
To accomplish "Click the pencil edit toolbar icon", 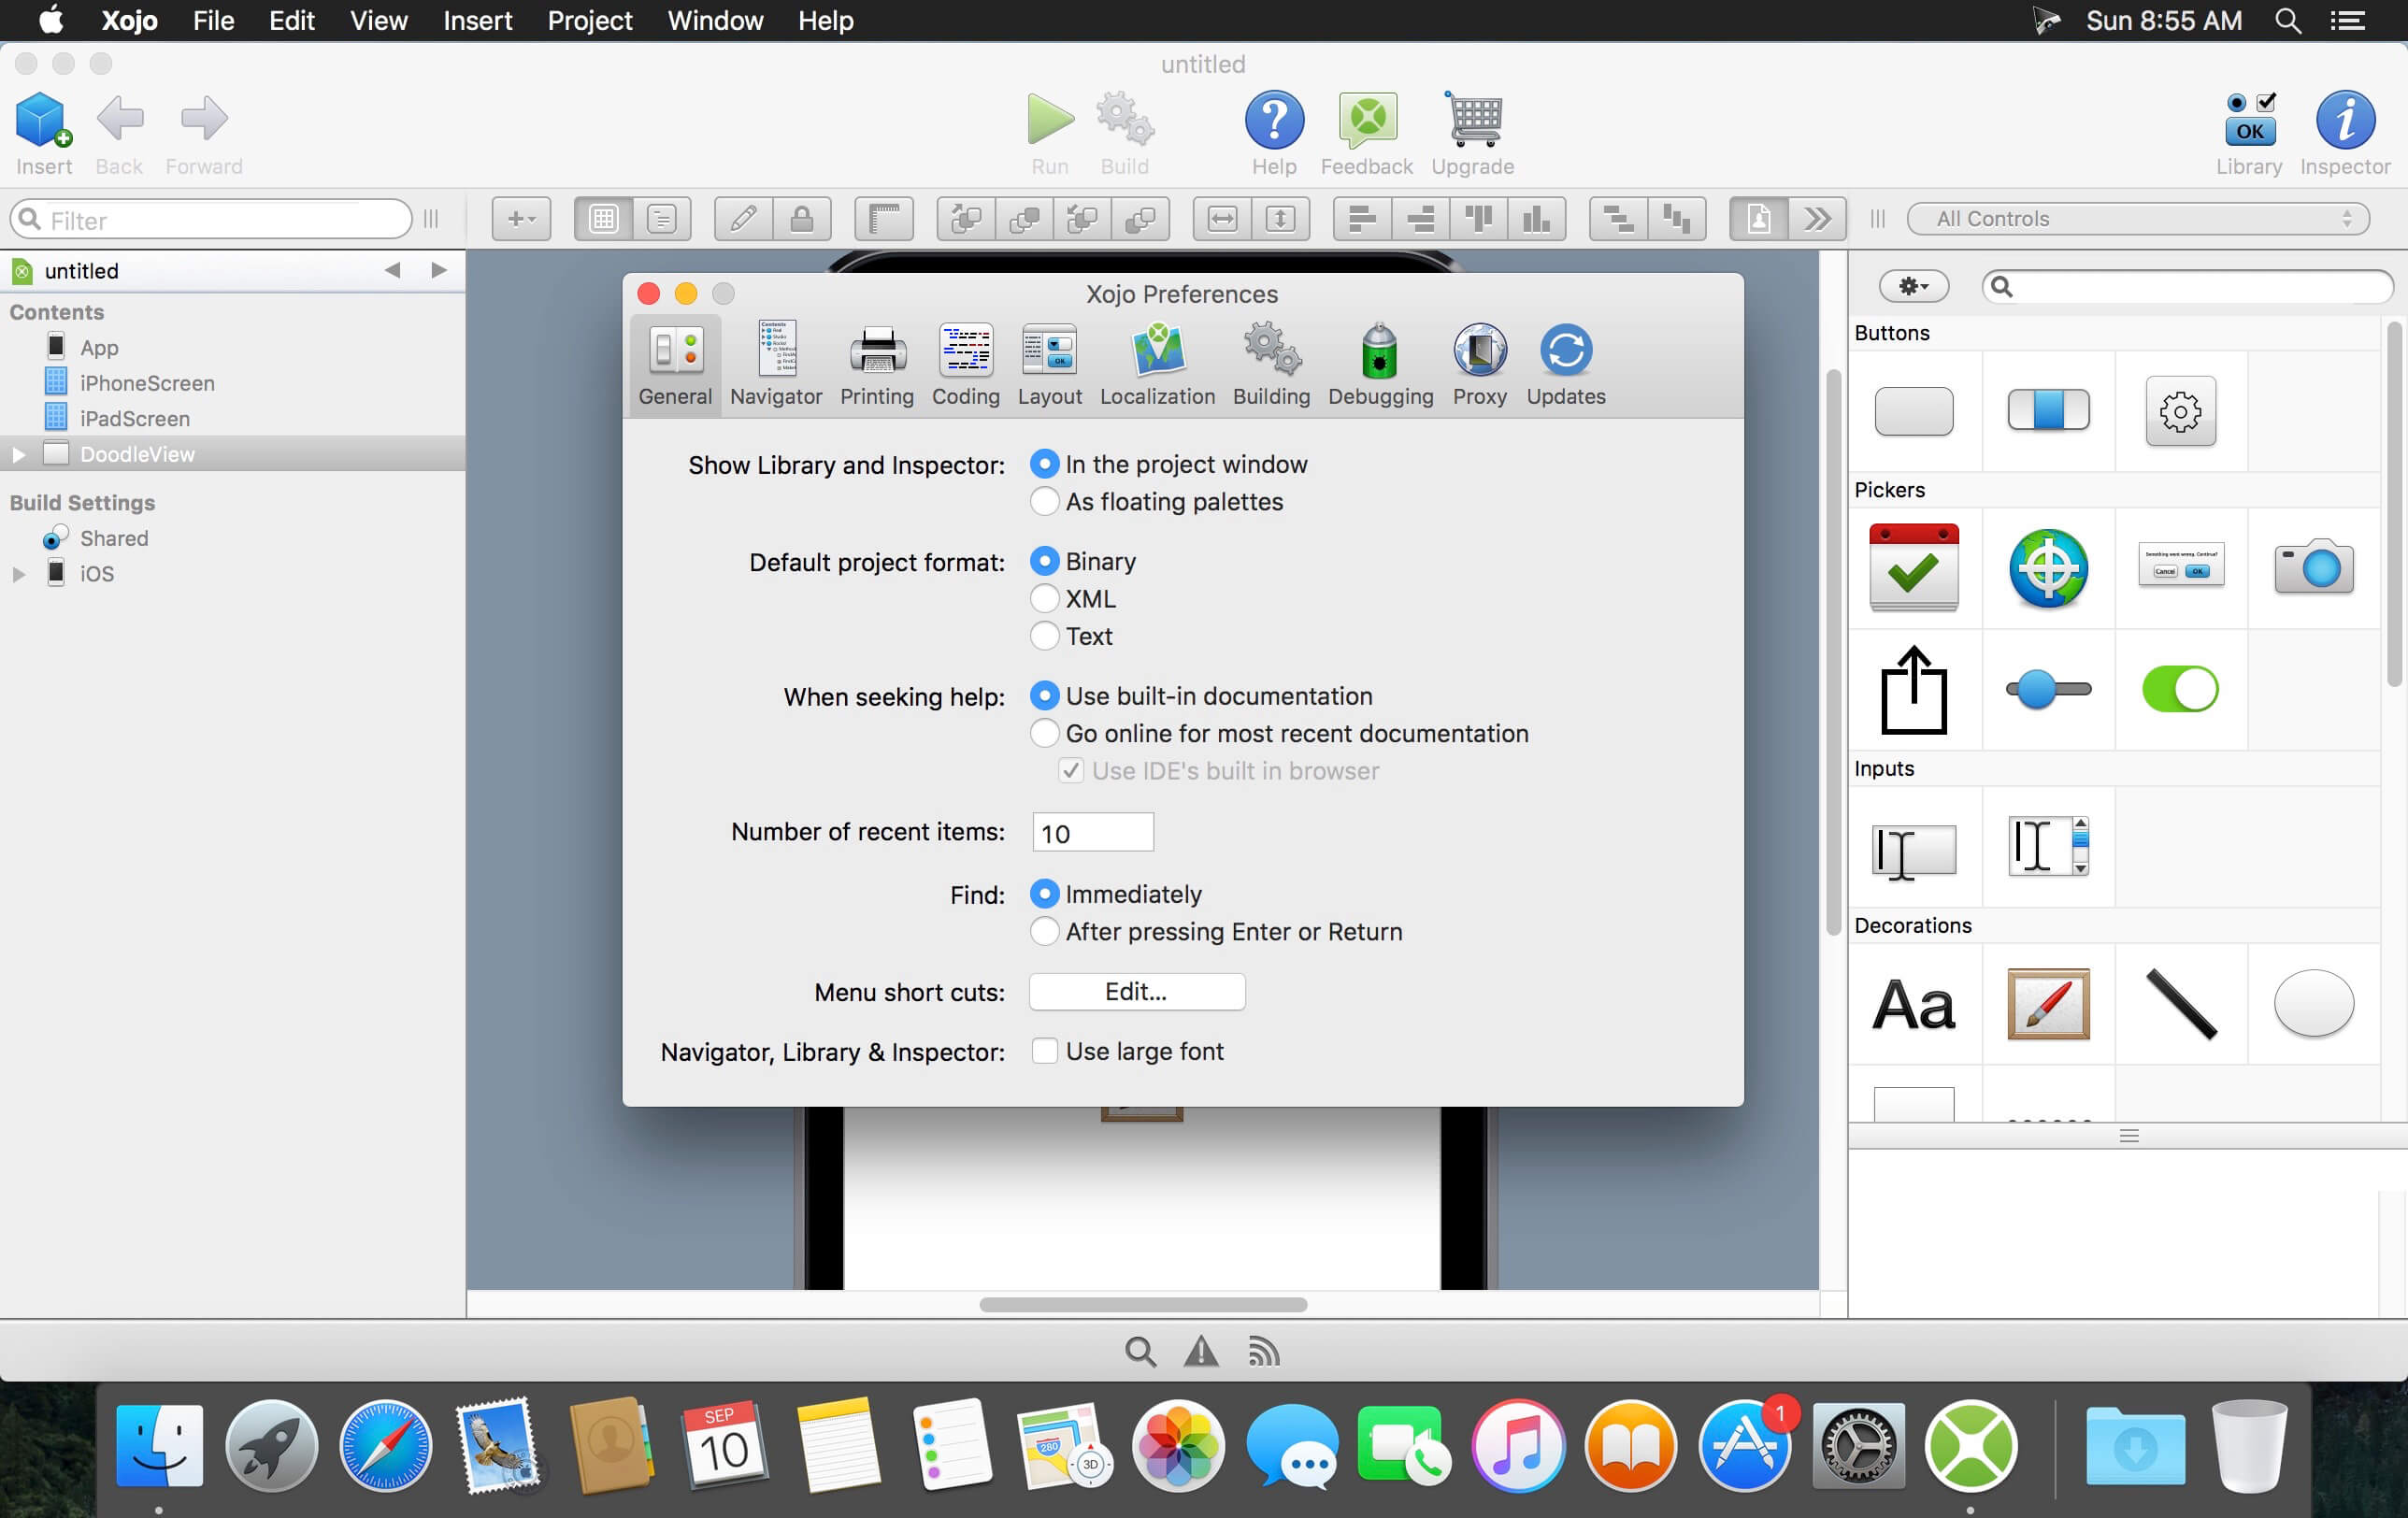I will (743, 218).
